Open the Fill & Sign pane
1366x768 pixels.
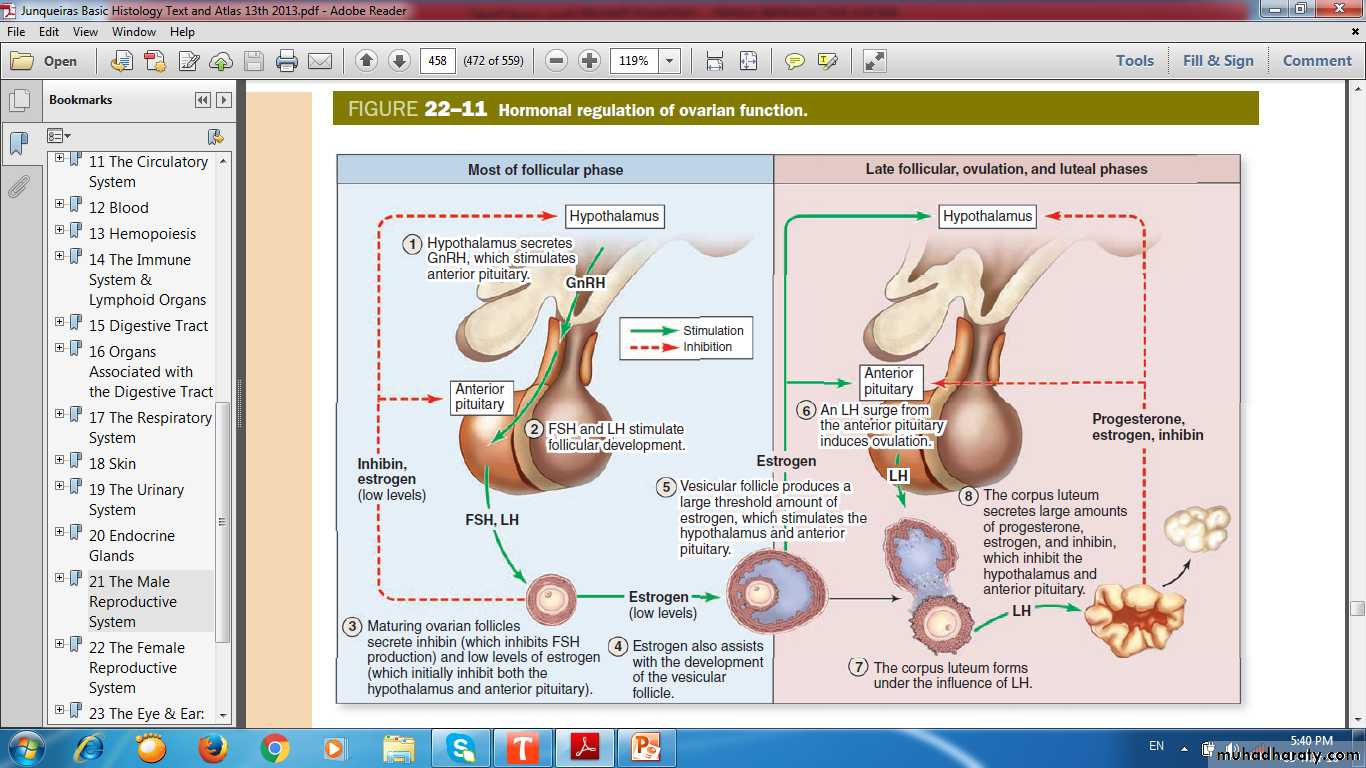click(x=1217, y=61)
